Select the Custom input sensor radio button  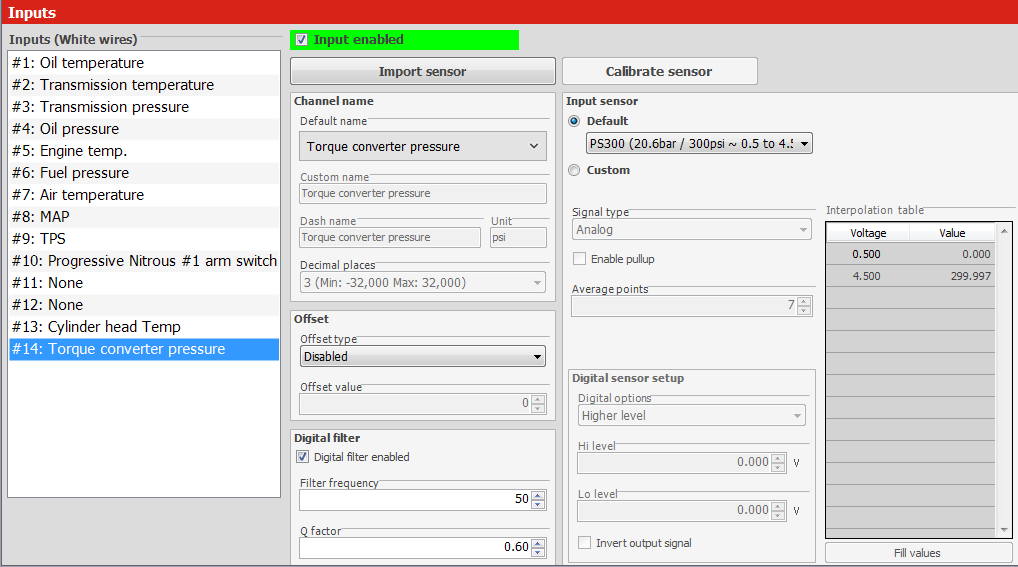574,170
